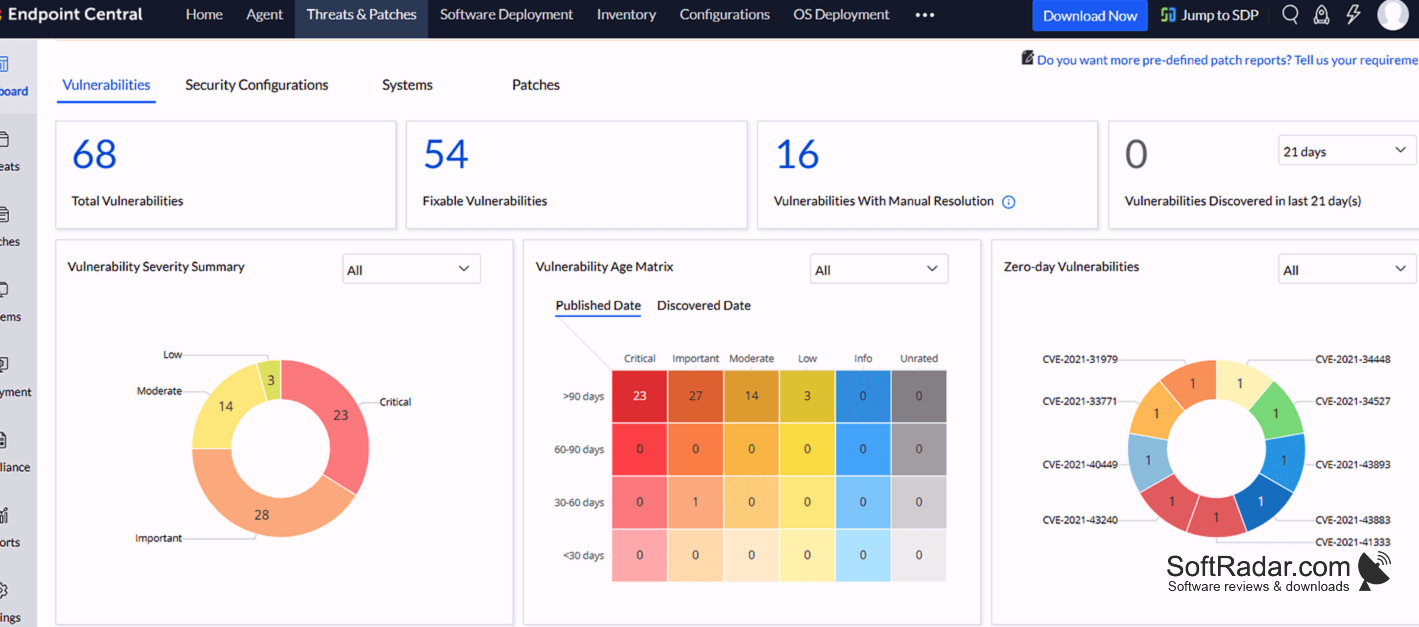
Task: Switch to the Security Configurations tab
Action: pyautogui.click(x=257, y=85)
